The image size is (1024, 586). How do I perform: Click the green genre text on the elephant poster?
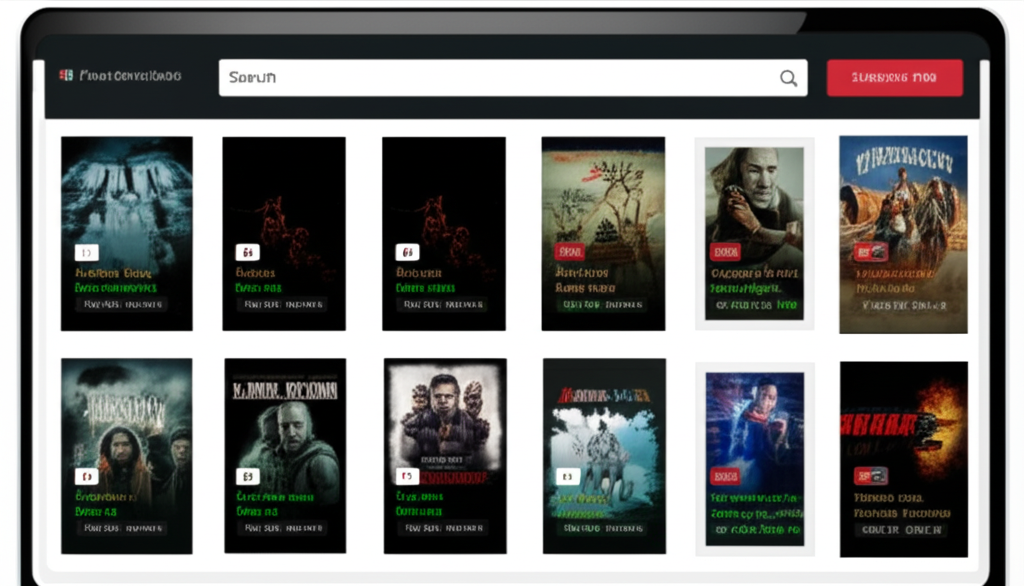pos(580,512)
